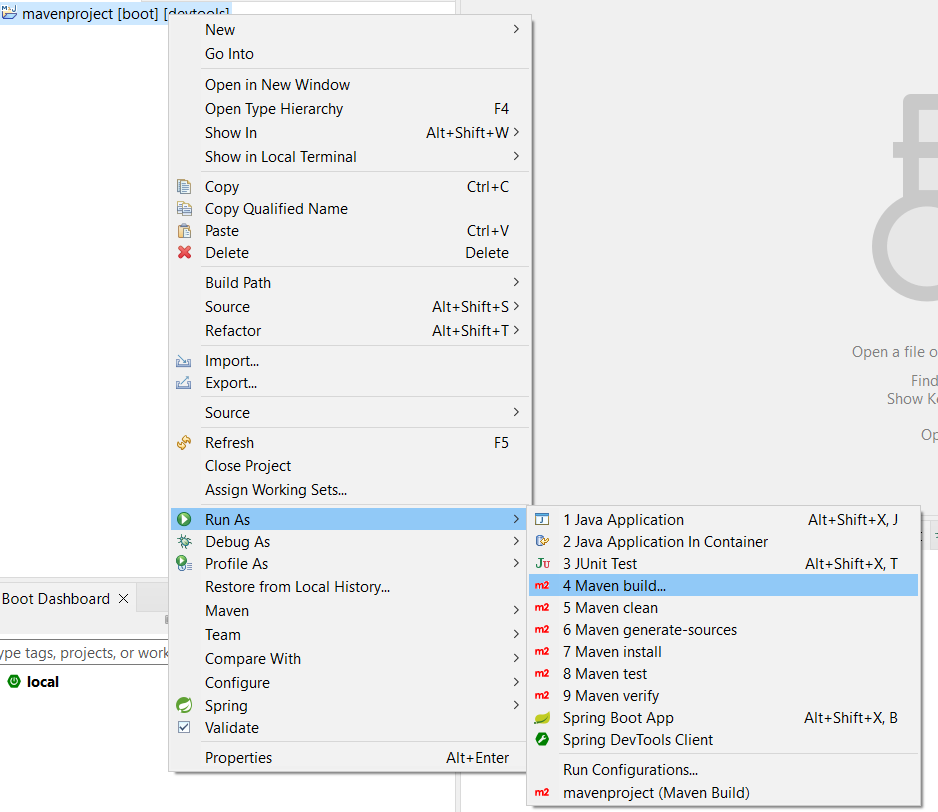Click the Debug As bug icon
This screenshot has height=812, width=938.
pyautogui.click(x=184, y=542)
